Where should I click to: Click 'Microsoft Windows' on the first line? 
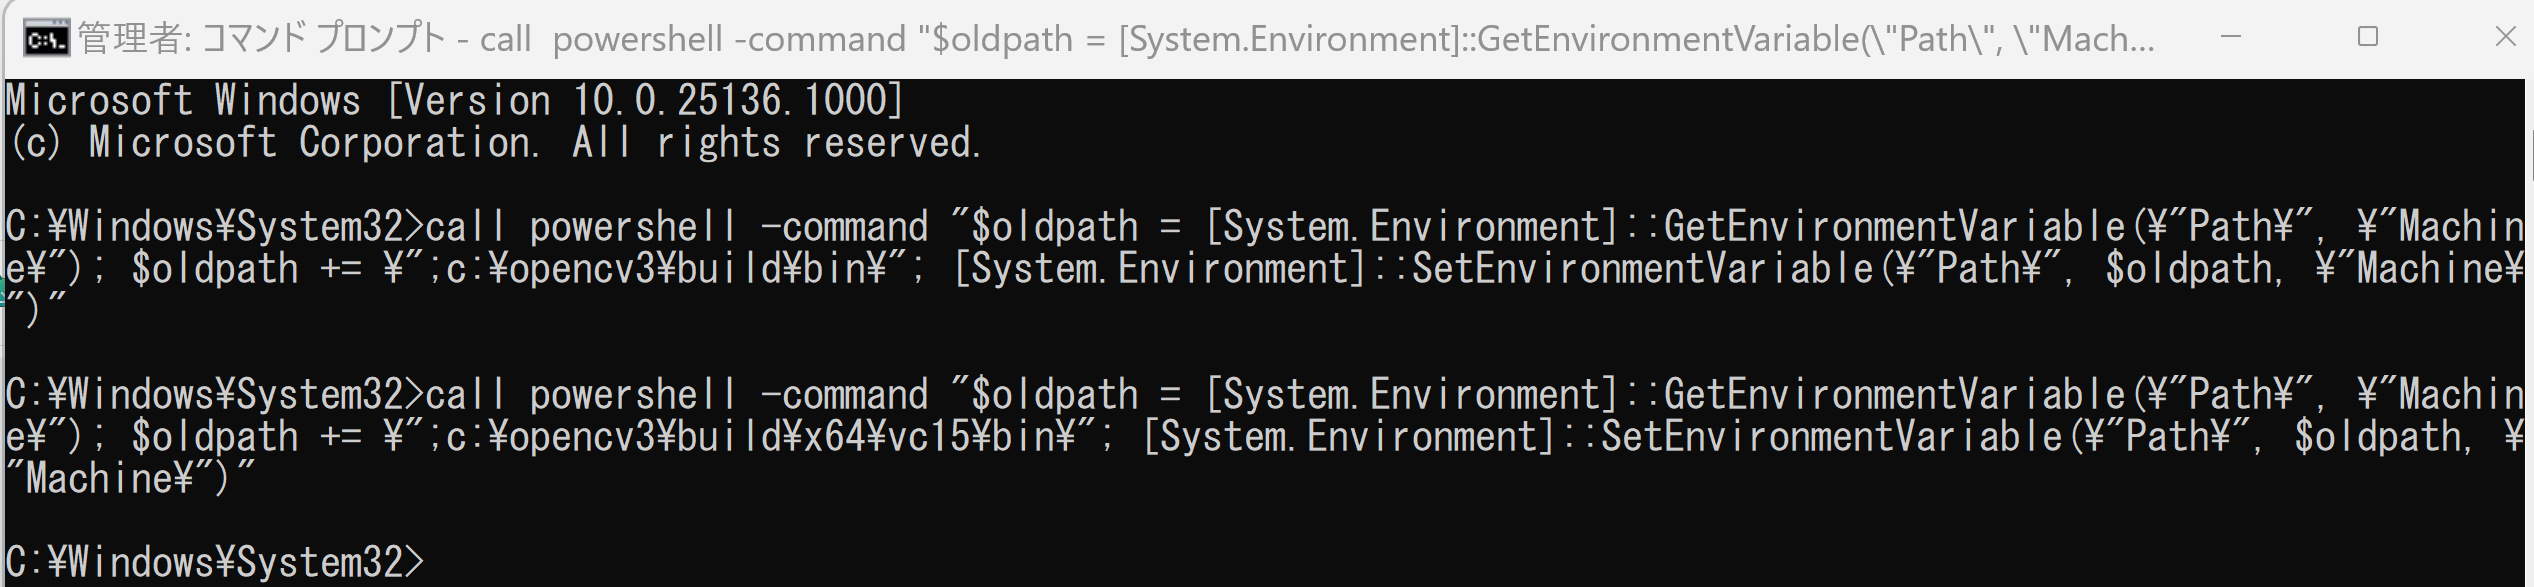[183, 100]
